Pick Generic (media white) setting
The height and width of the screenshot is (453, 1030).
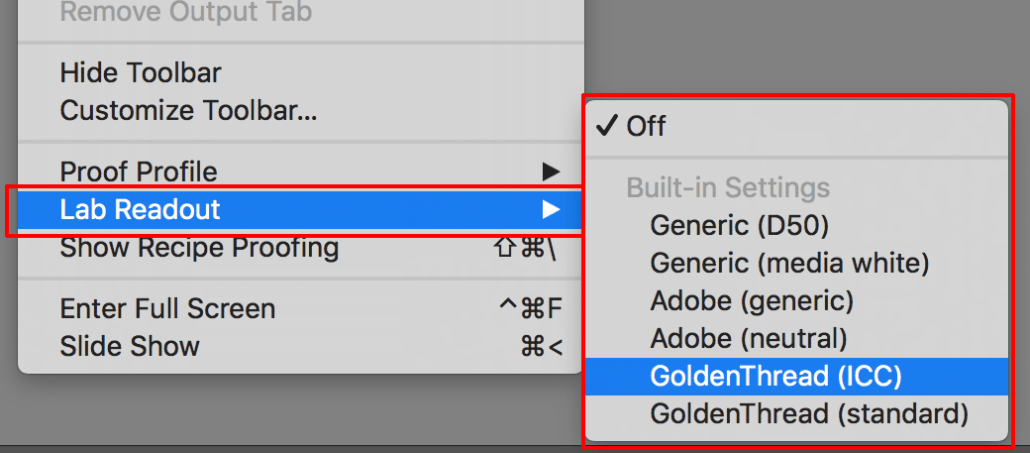pos(789,263)
